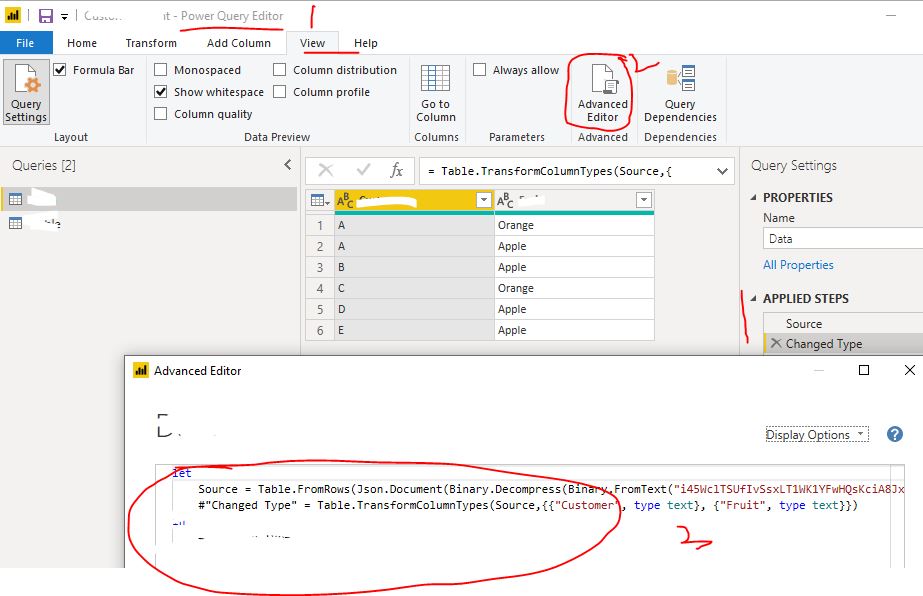
Task: Click the Advanced Editor title icon
Action: click(x=141, y=370)
